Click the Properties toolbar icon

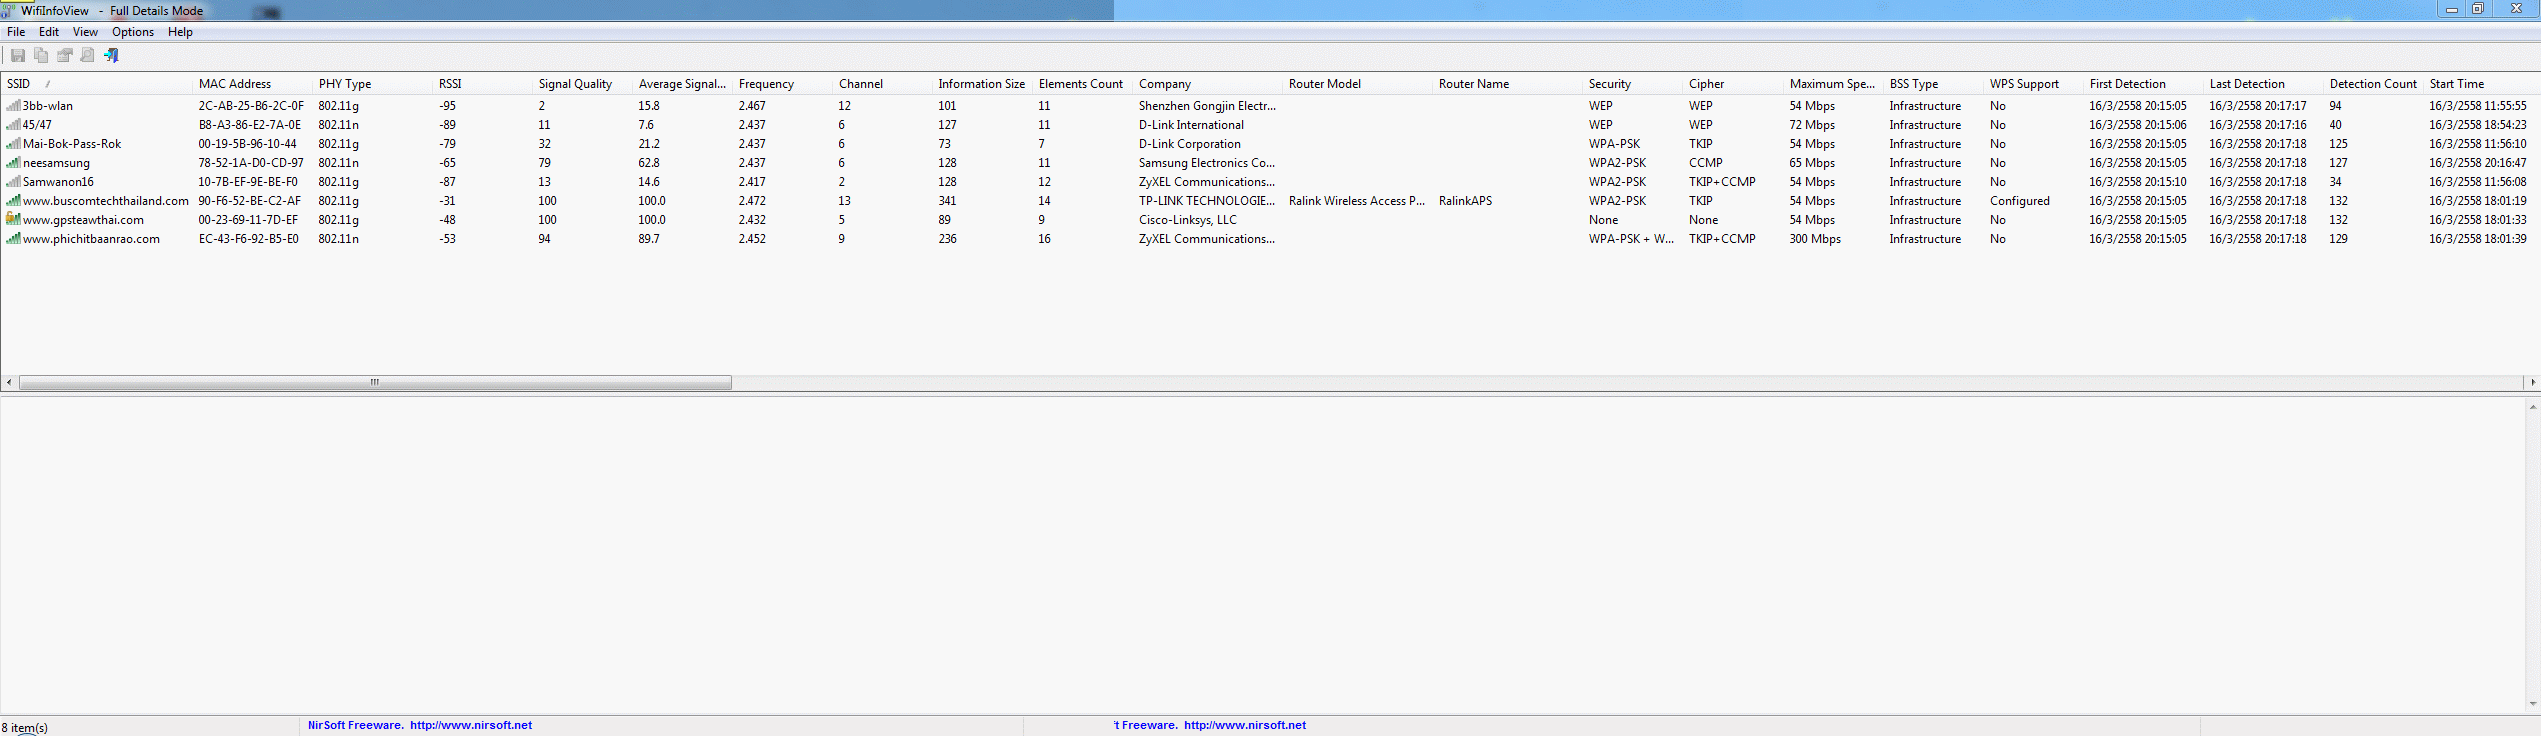tap(65, 56)
